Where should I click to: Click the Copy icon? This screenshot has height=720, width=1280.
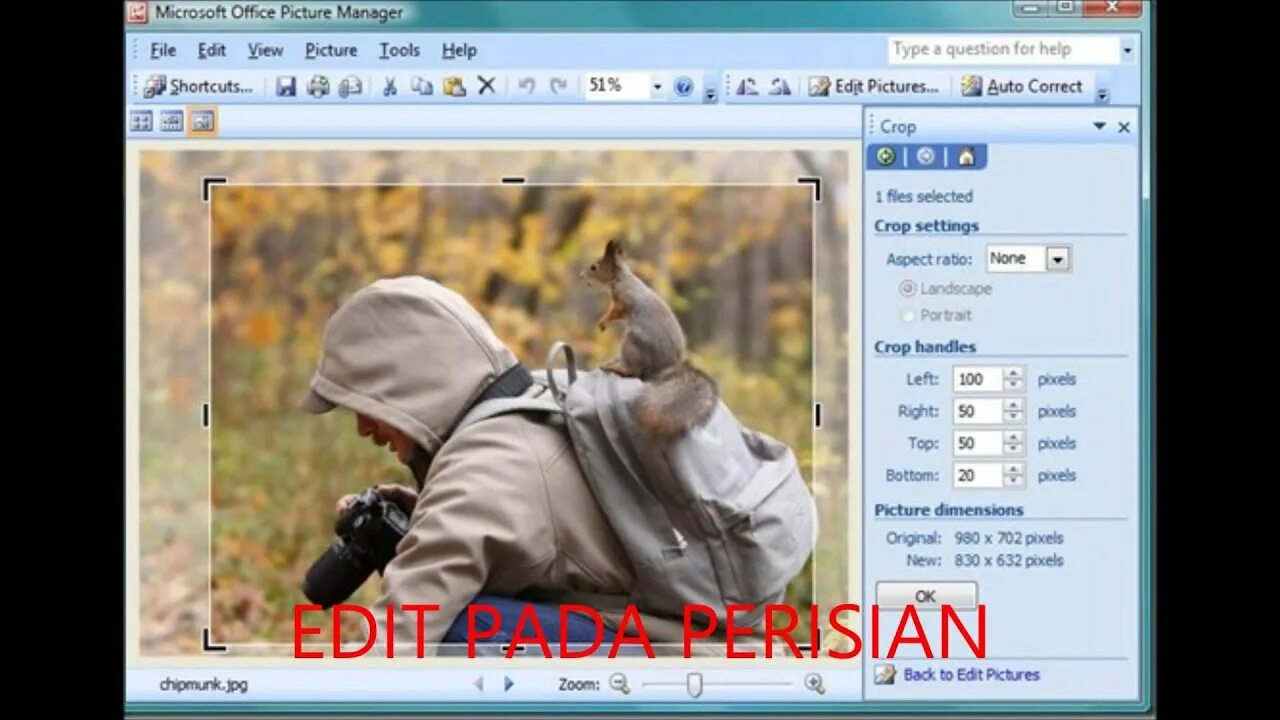[422, 87]
